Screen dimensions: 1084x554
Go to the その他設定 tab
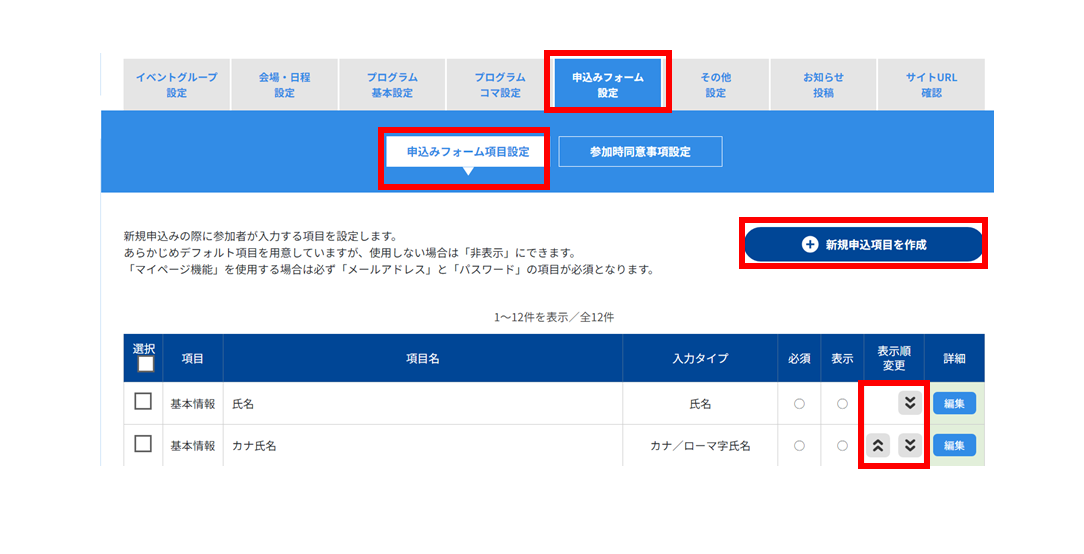[x=716, y=84]
